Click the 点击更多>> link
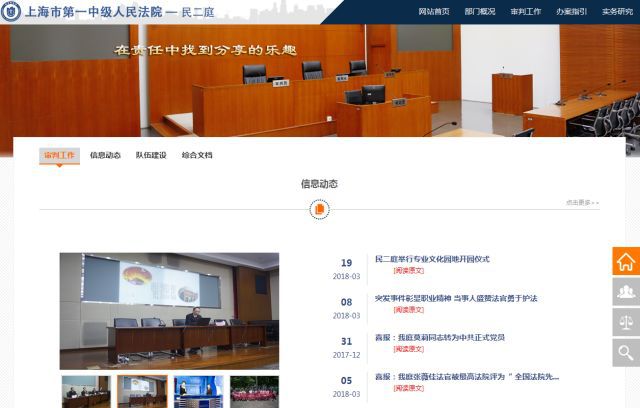The height and width of the screenshot is (408, 640). tap(582, 202)
